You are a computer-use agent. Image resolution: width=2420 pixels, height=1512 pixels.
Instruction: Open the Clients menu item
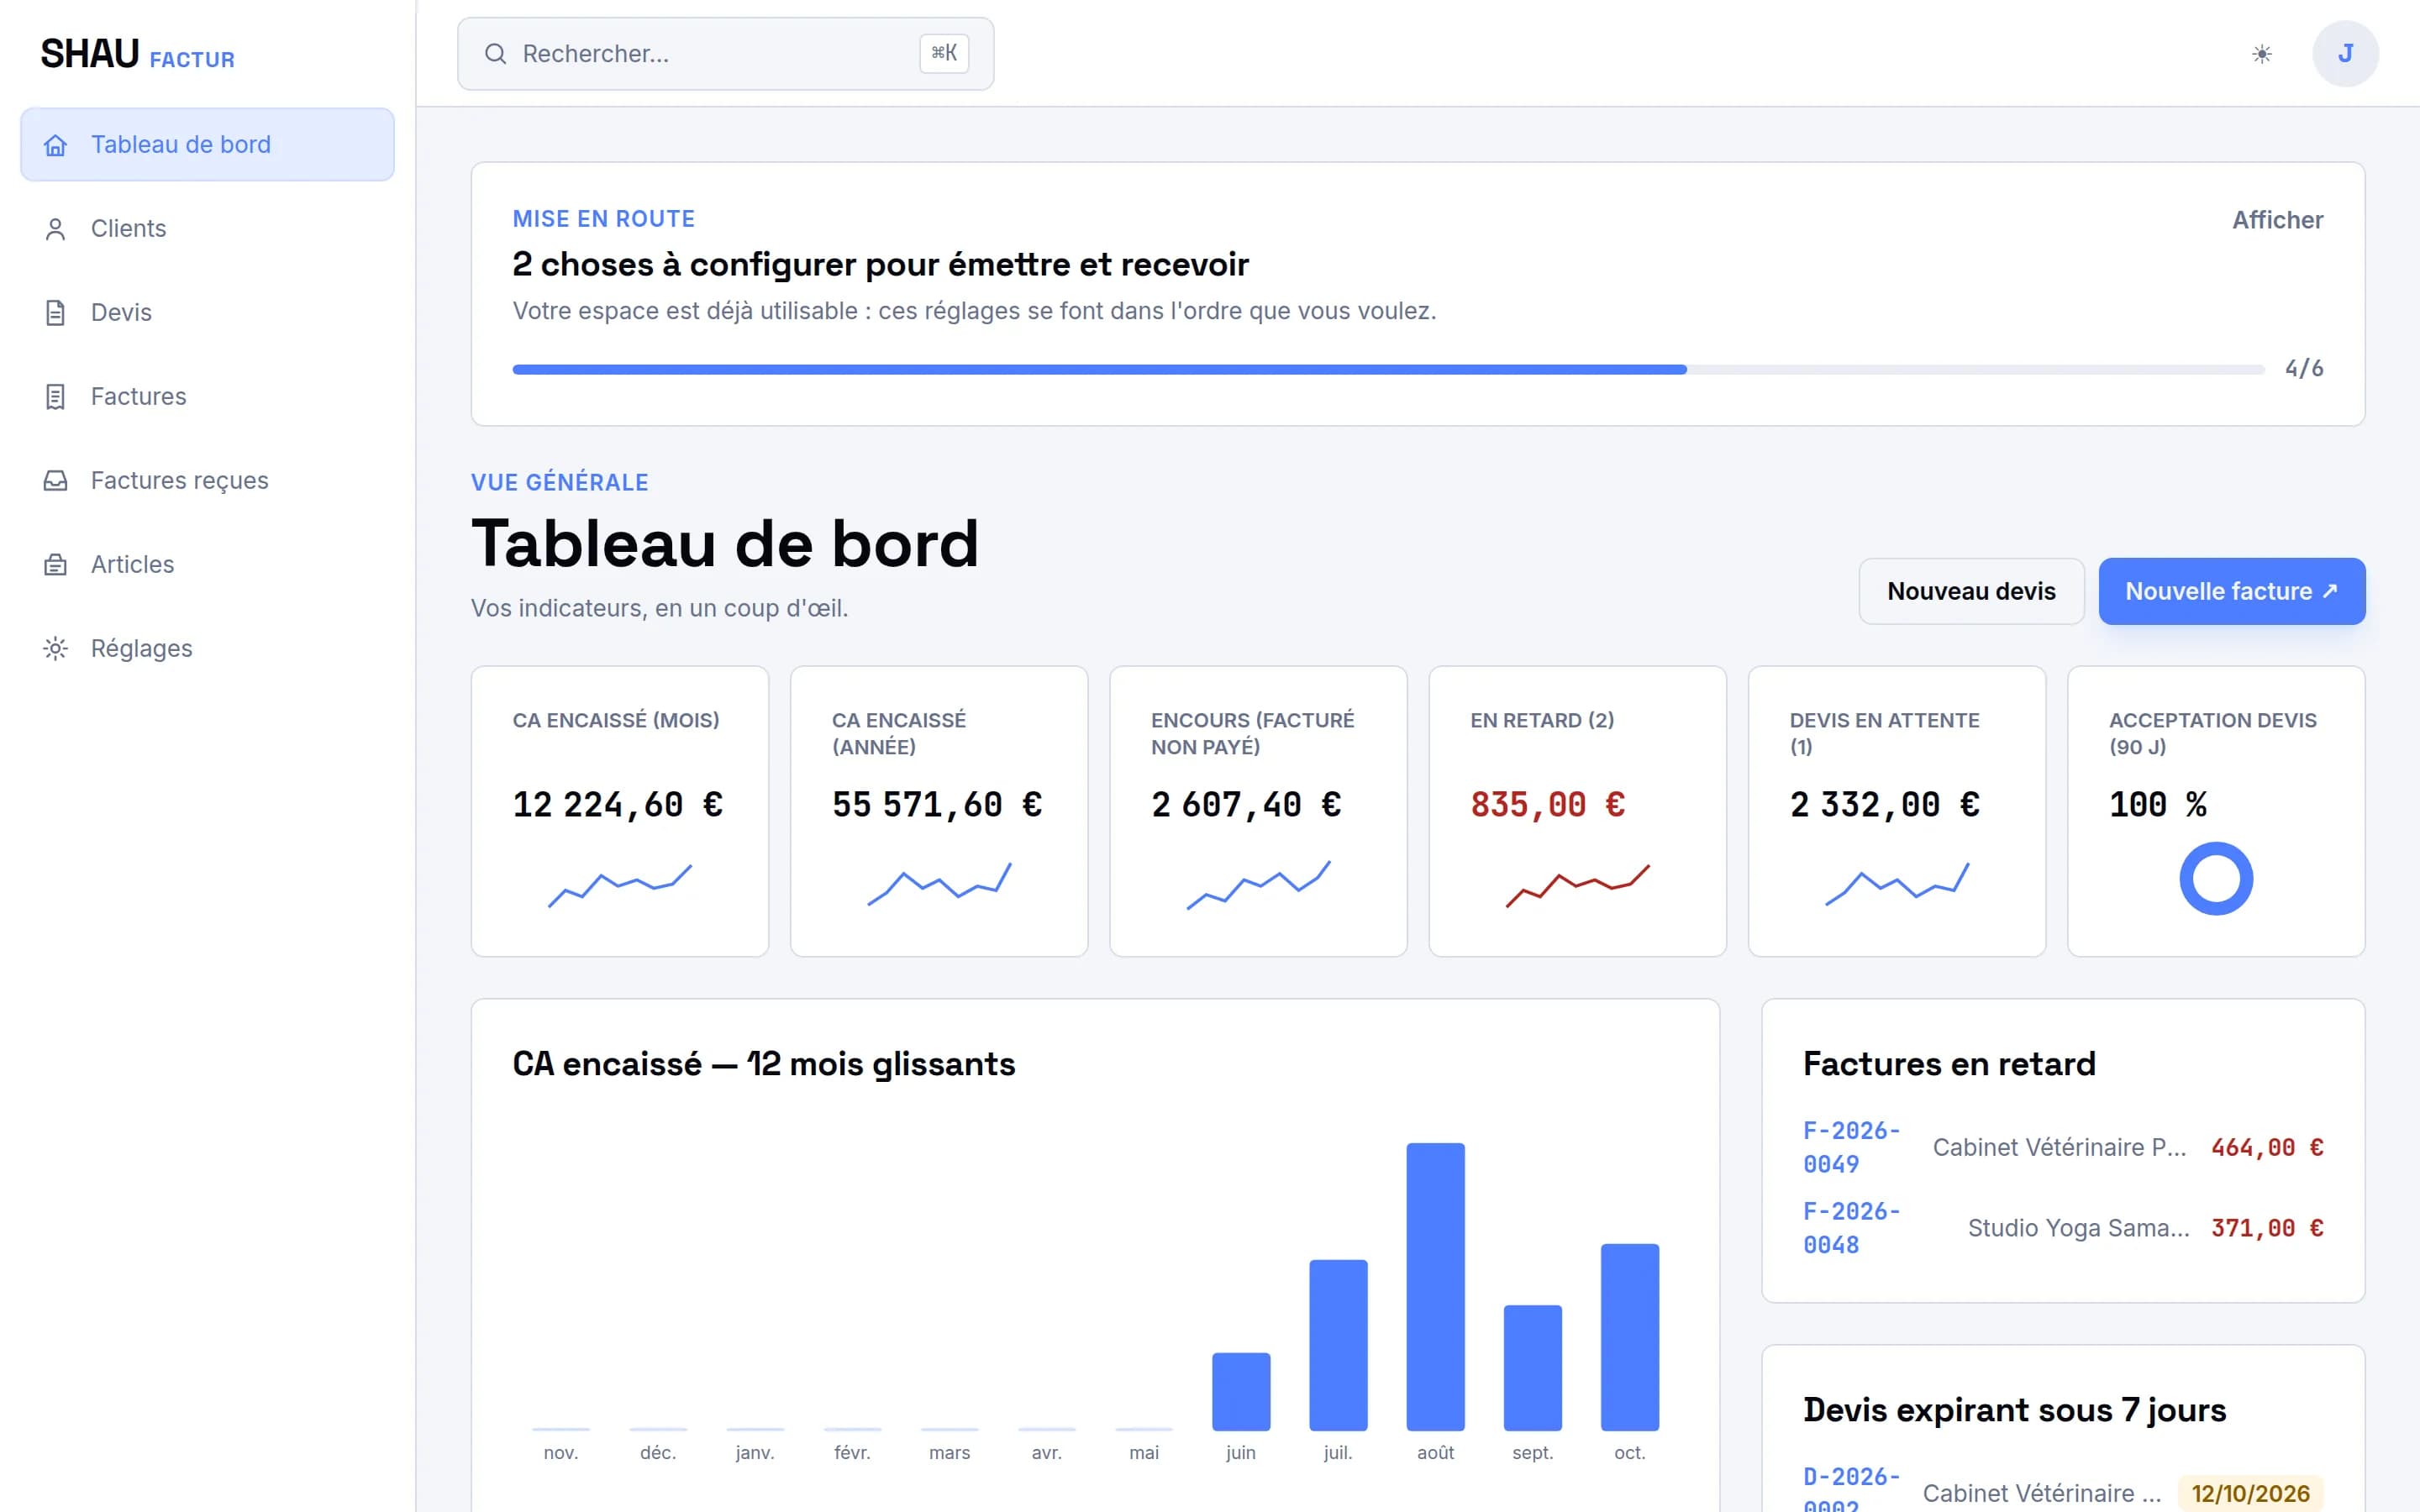207,229
